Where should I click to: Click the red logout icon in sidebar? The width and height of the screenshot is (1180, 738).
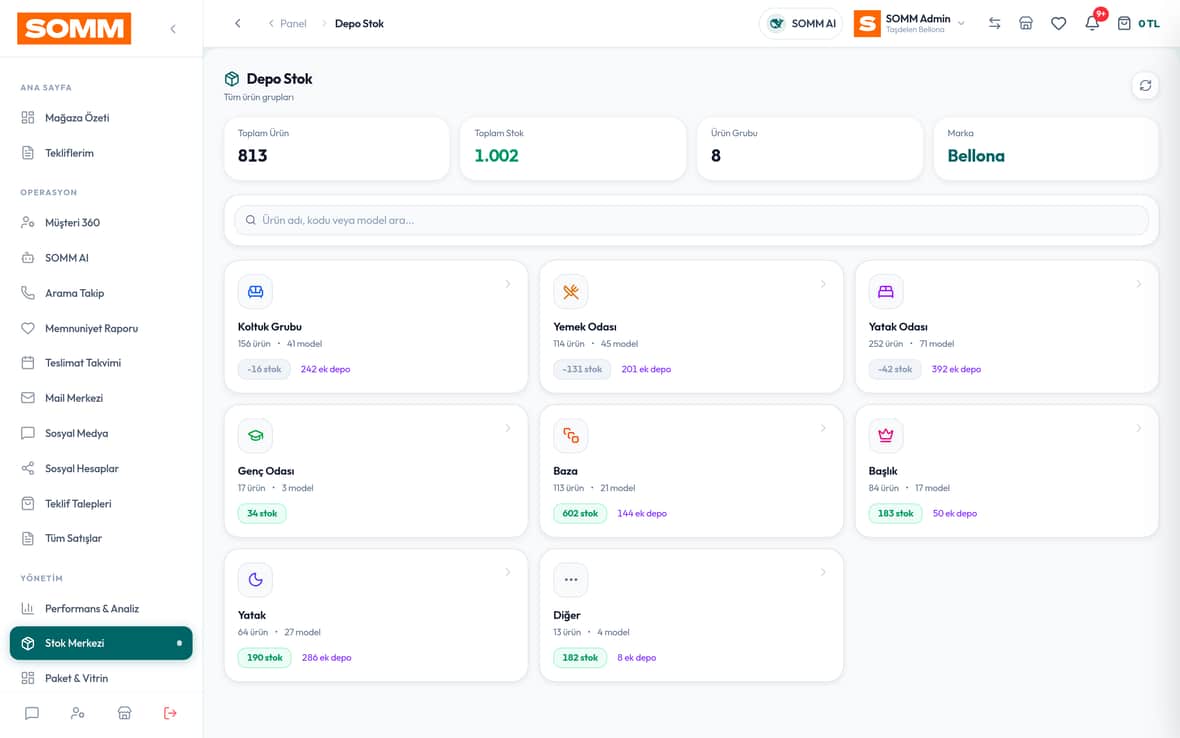(170, 713)
